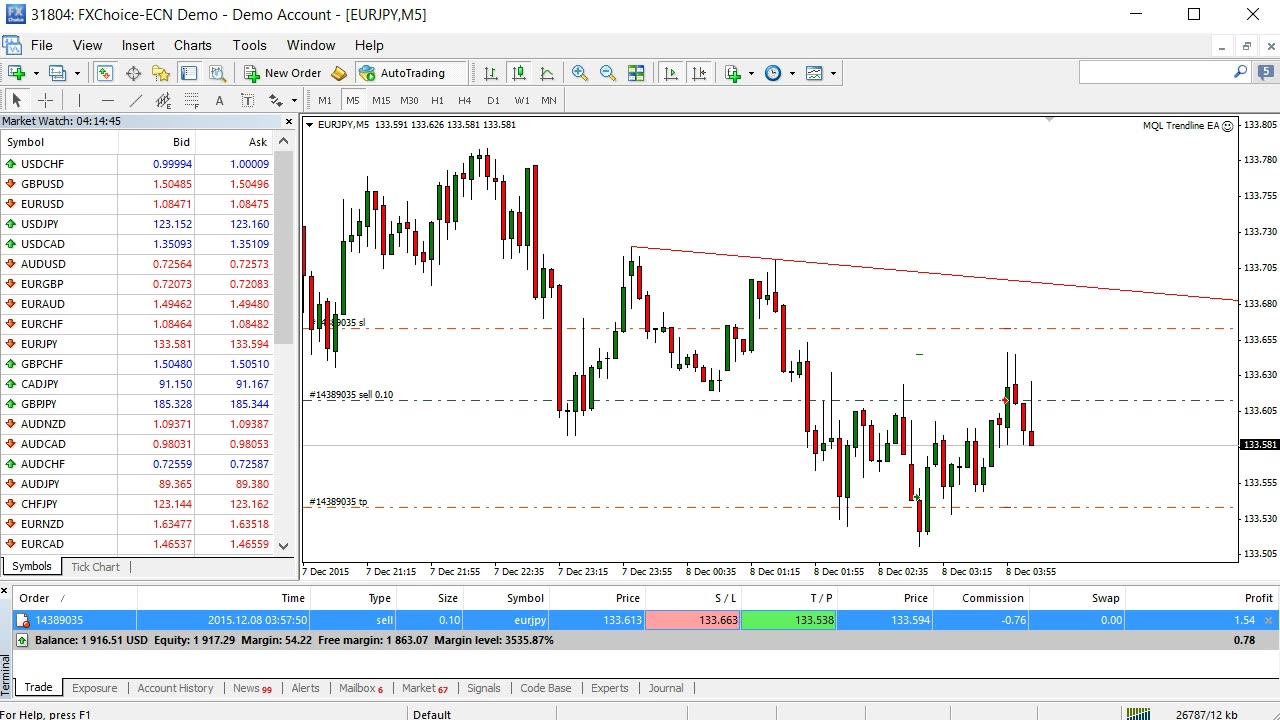Close order 14389035 with the x
This screenshot has width=1280, height=720.
tap(1269, 620)
